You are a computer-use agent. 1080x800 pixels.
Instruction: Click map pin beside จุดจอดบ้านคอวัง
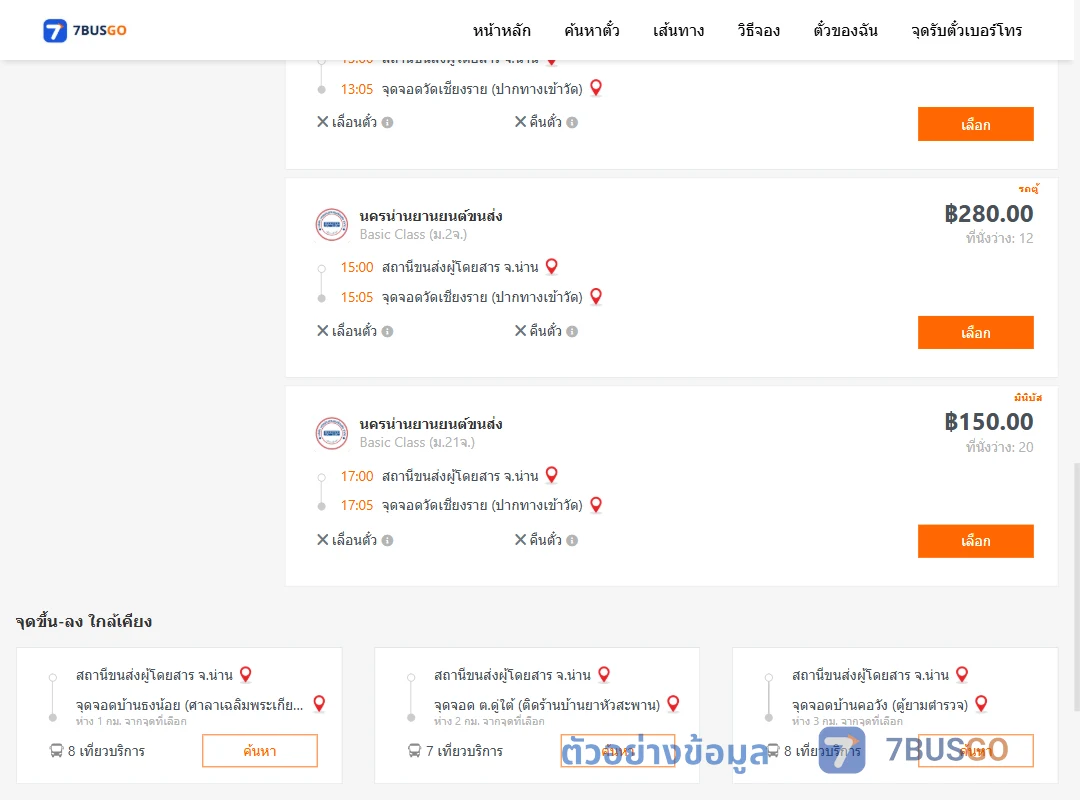click(982, 704)
